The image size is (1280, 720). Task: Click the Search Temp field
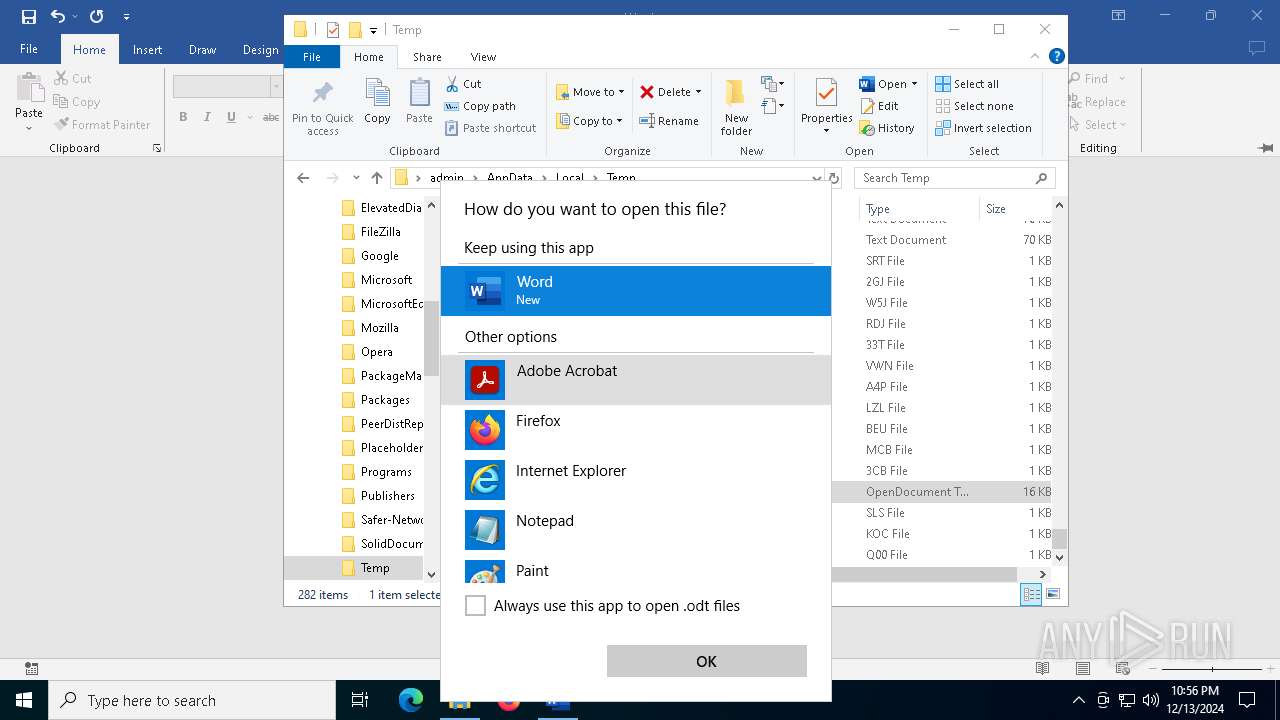955,178
